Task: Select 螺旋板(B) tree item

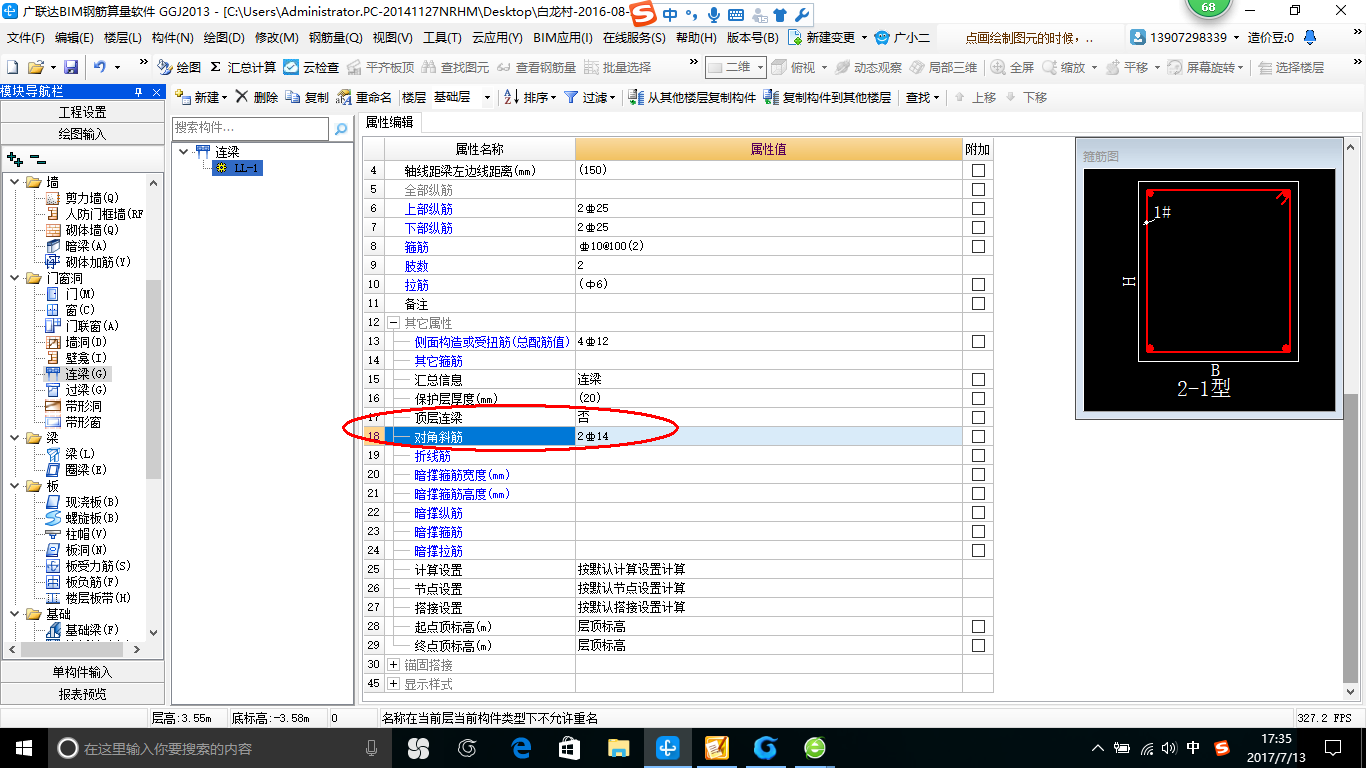Action: click(x=92, y=518)
